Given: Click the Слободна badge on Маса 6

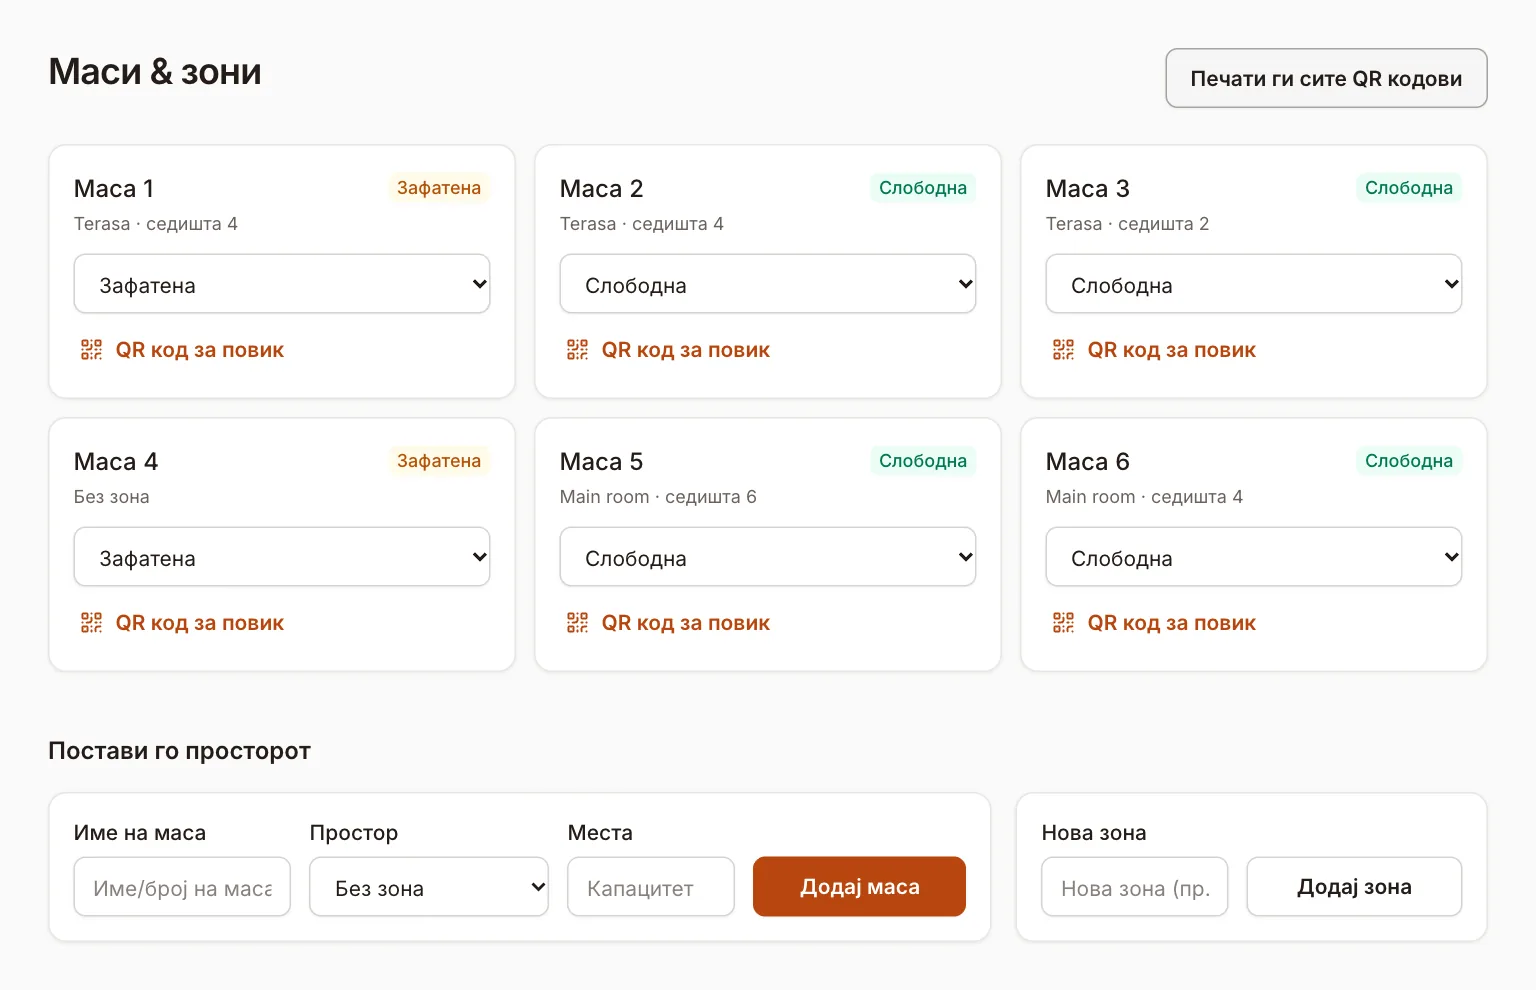Looking at the screenshot, I should (x=1409, y=461).
